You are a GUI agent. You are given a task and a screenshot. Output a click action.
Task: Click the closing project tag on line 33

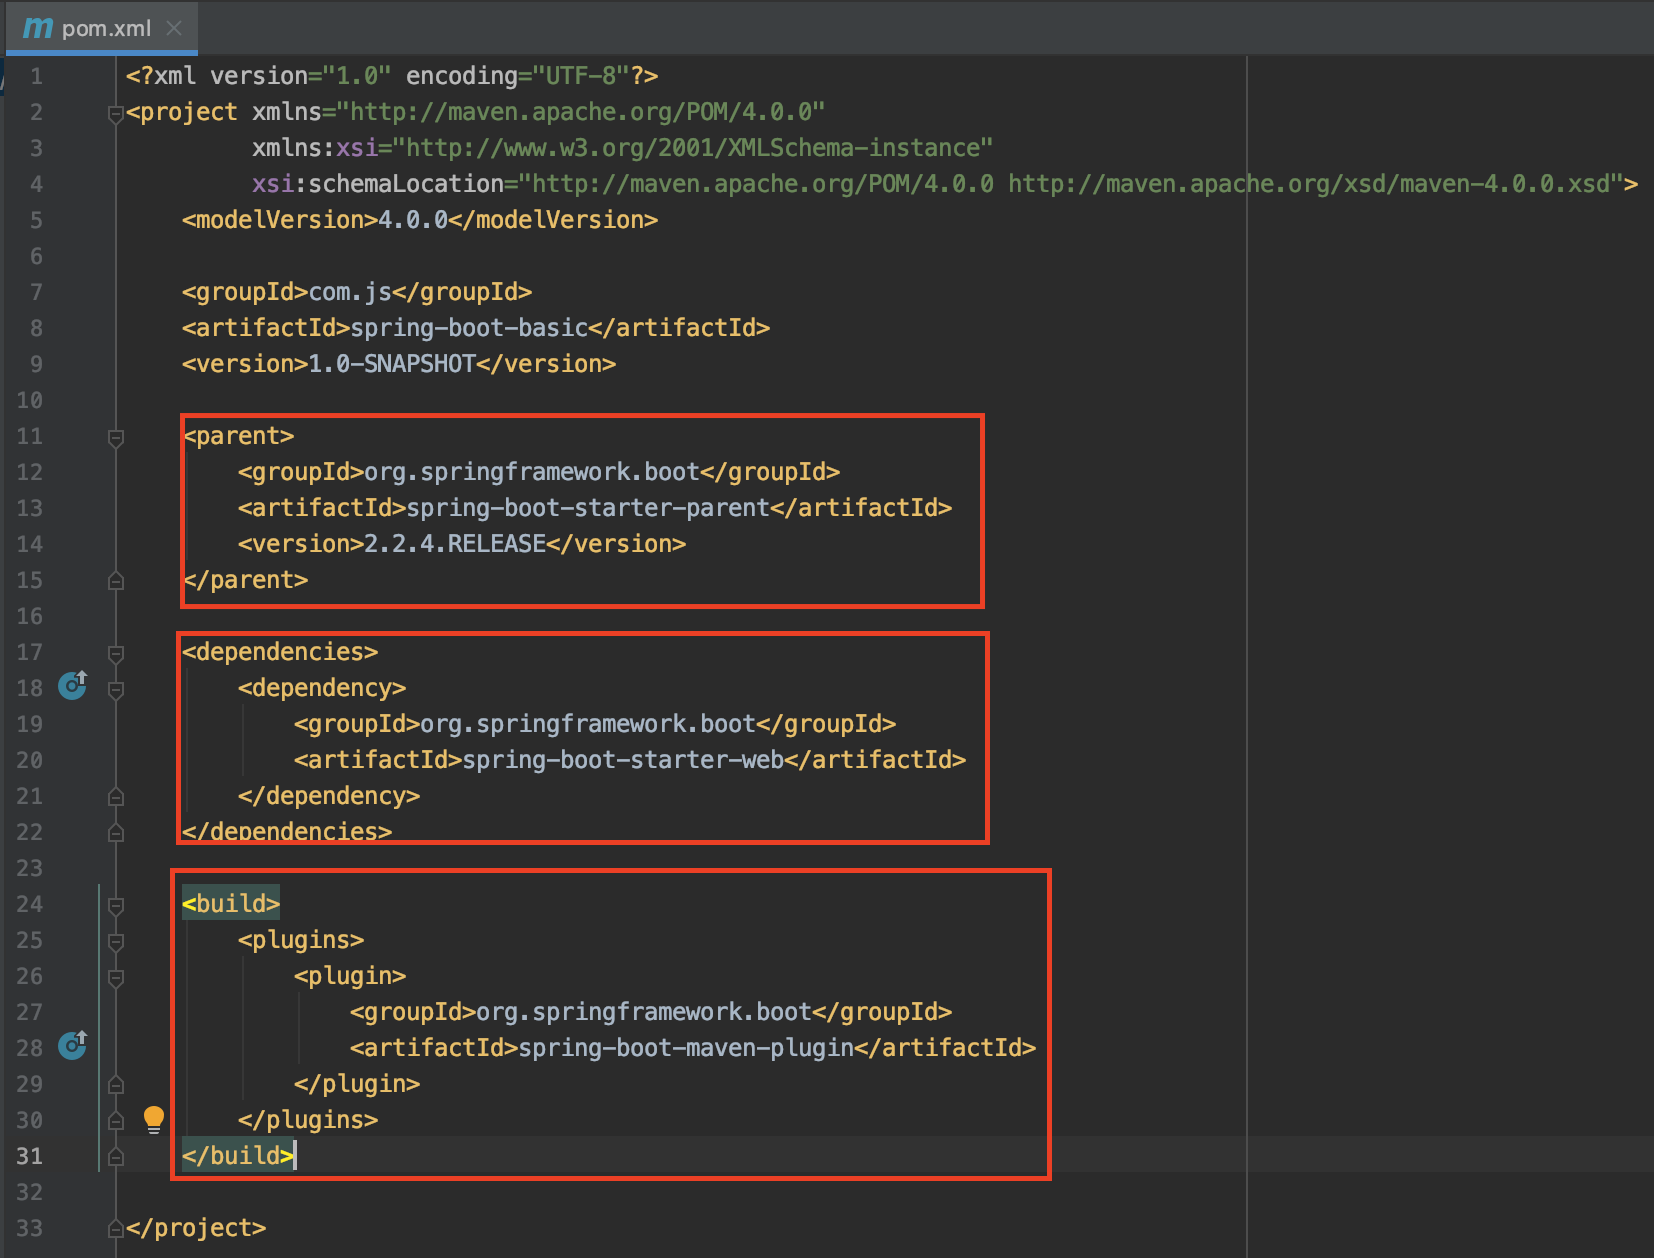[x=196, y=1227]
